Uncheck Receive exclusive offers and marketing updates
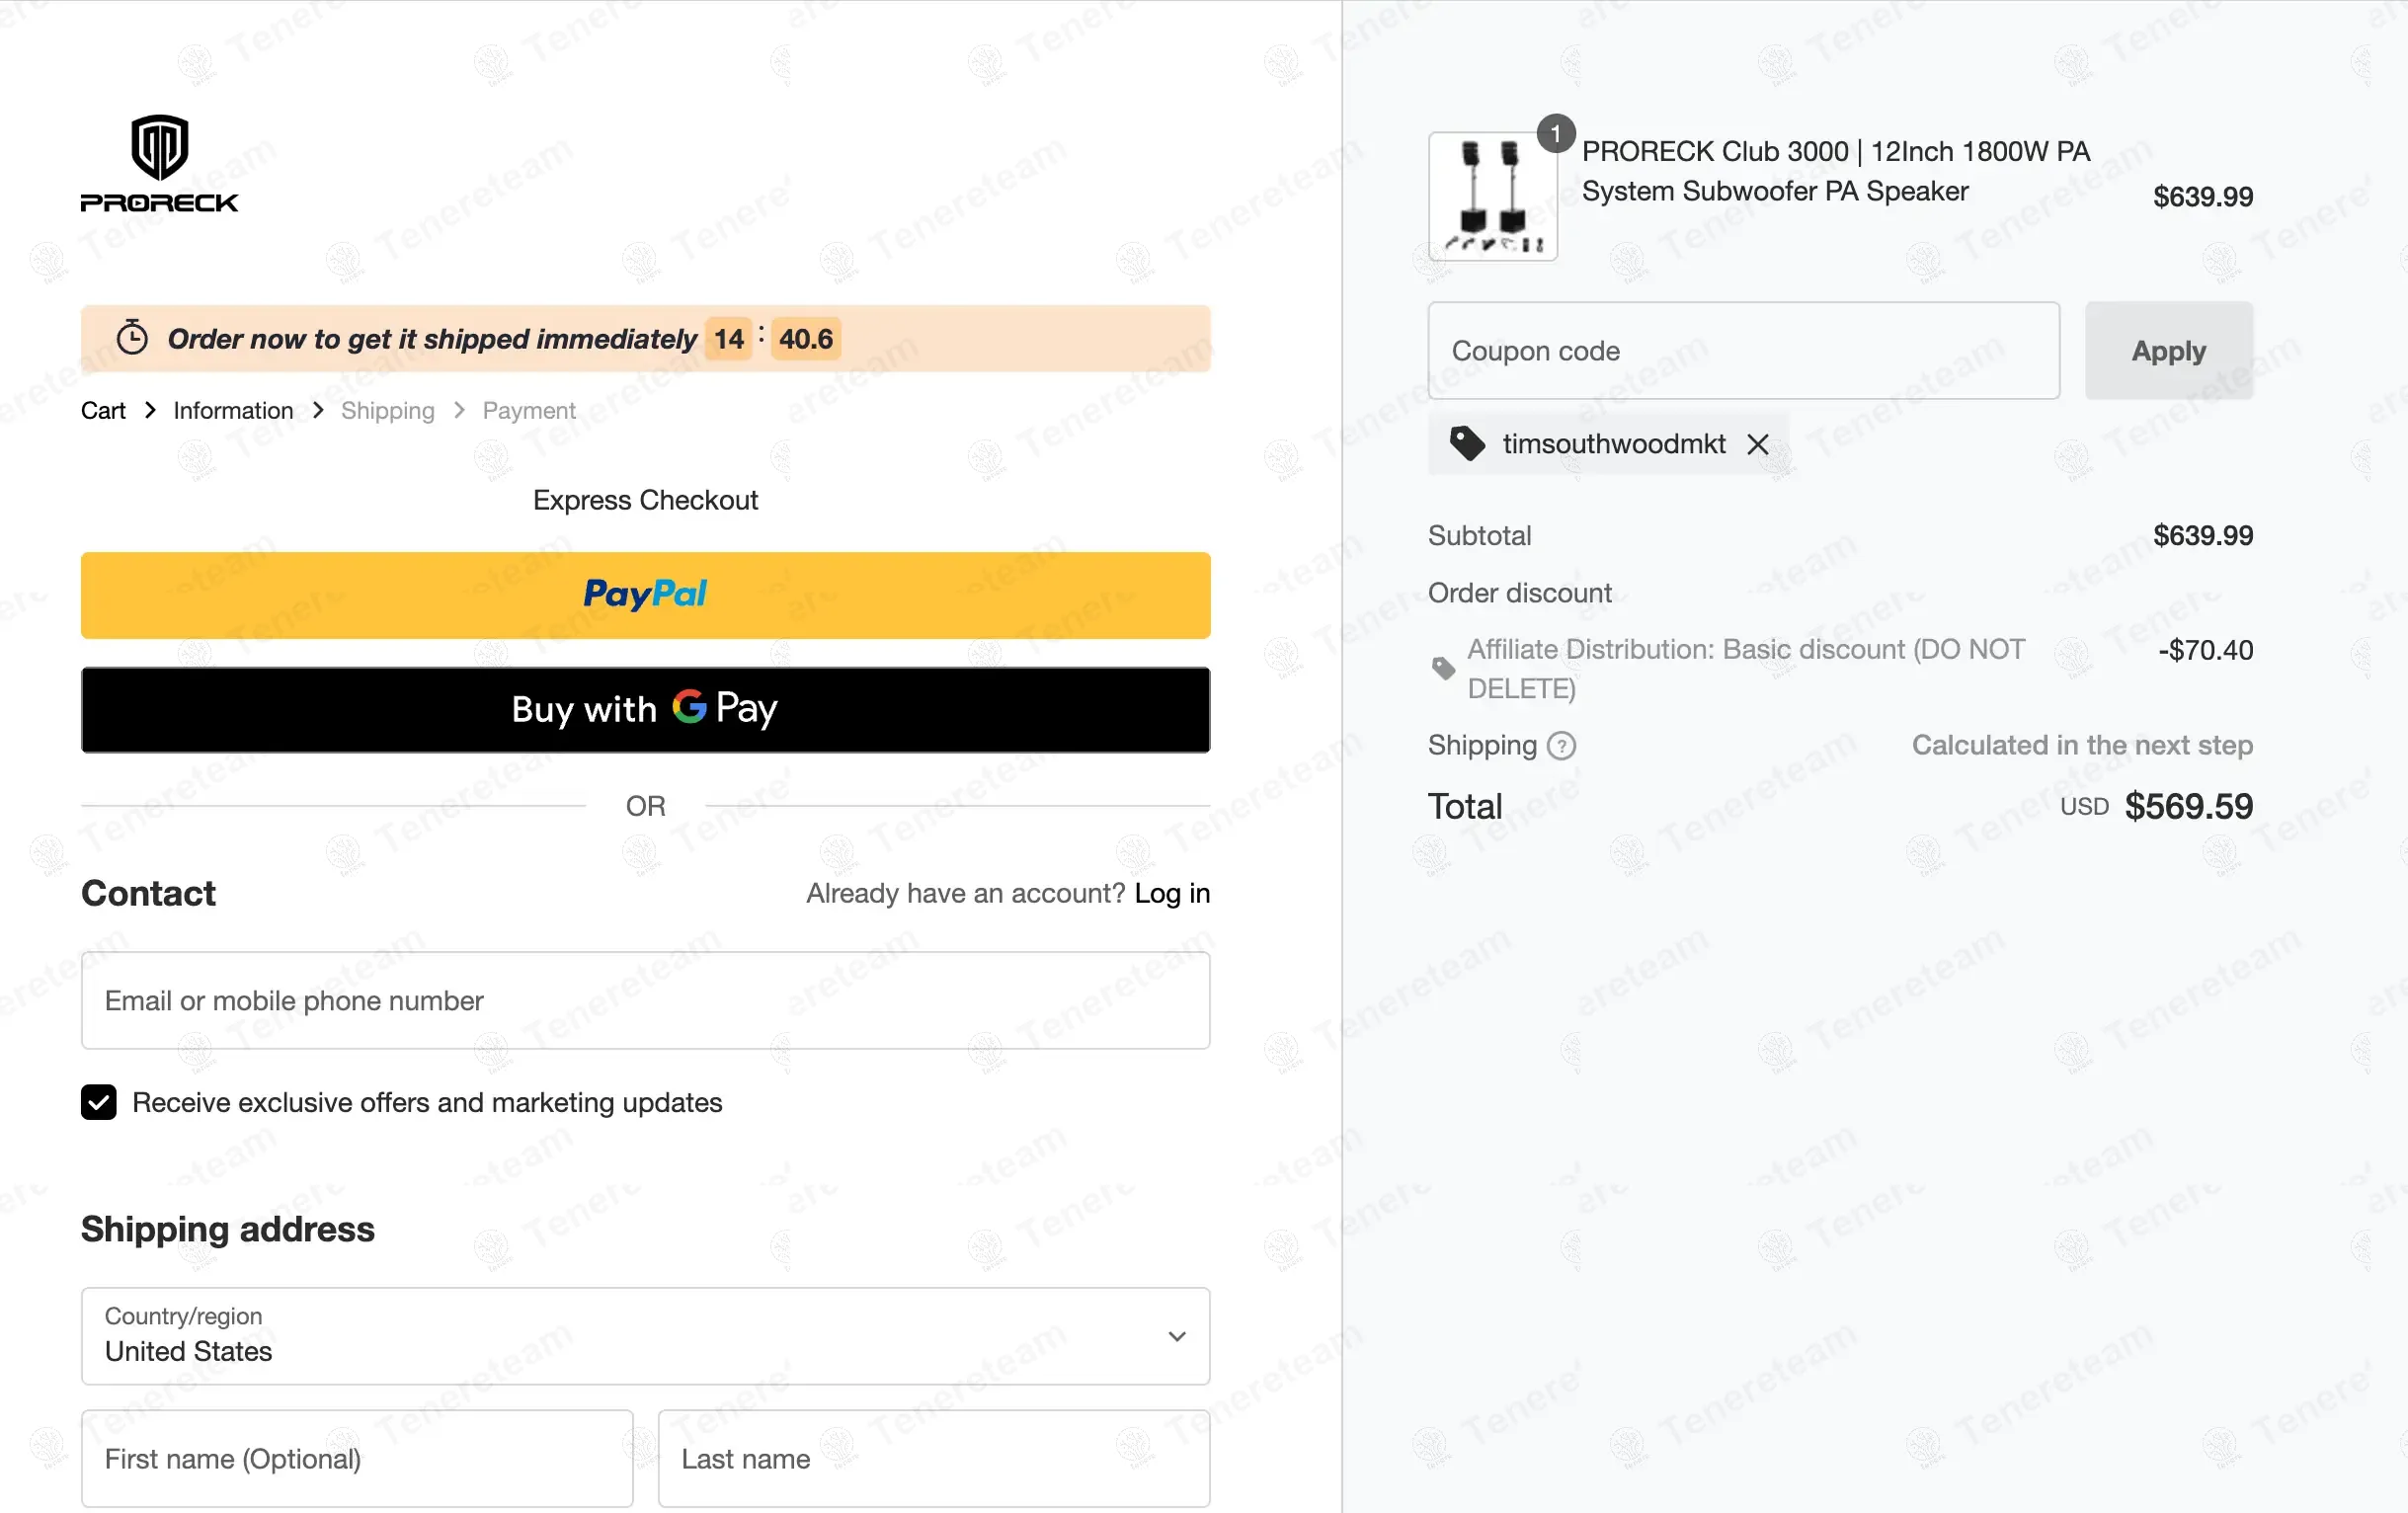The height and width of the screenshot is (1513, 2408). pyautogui.click(x=99, y=1102)
